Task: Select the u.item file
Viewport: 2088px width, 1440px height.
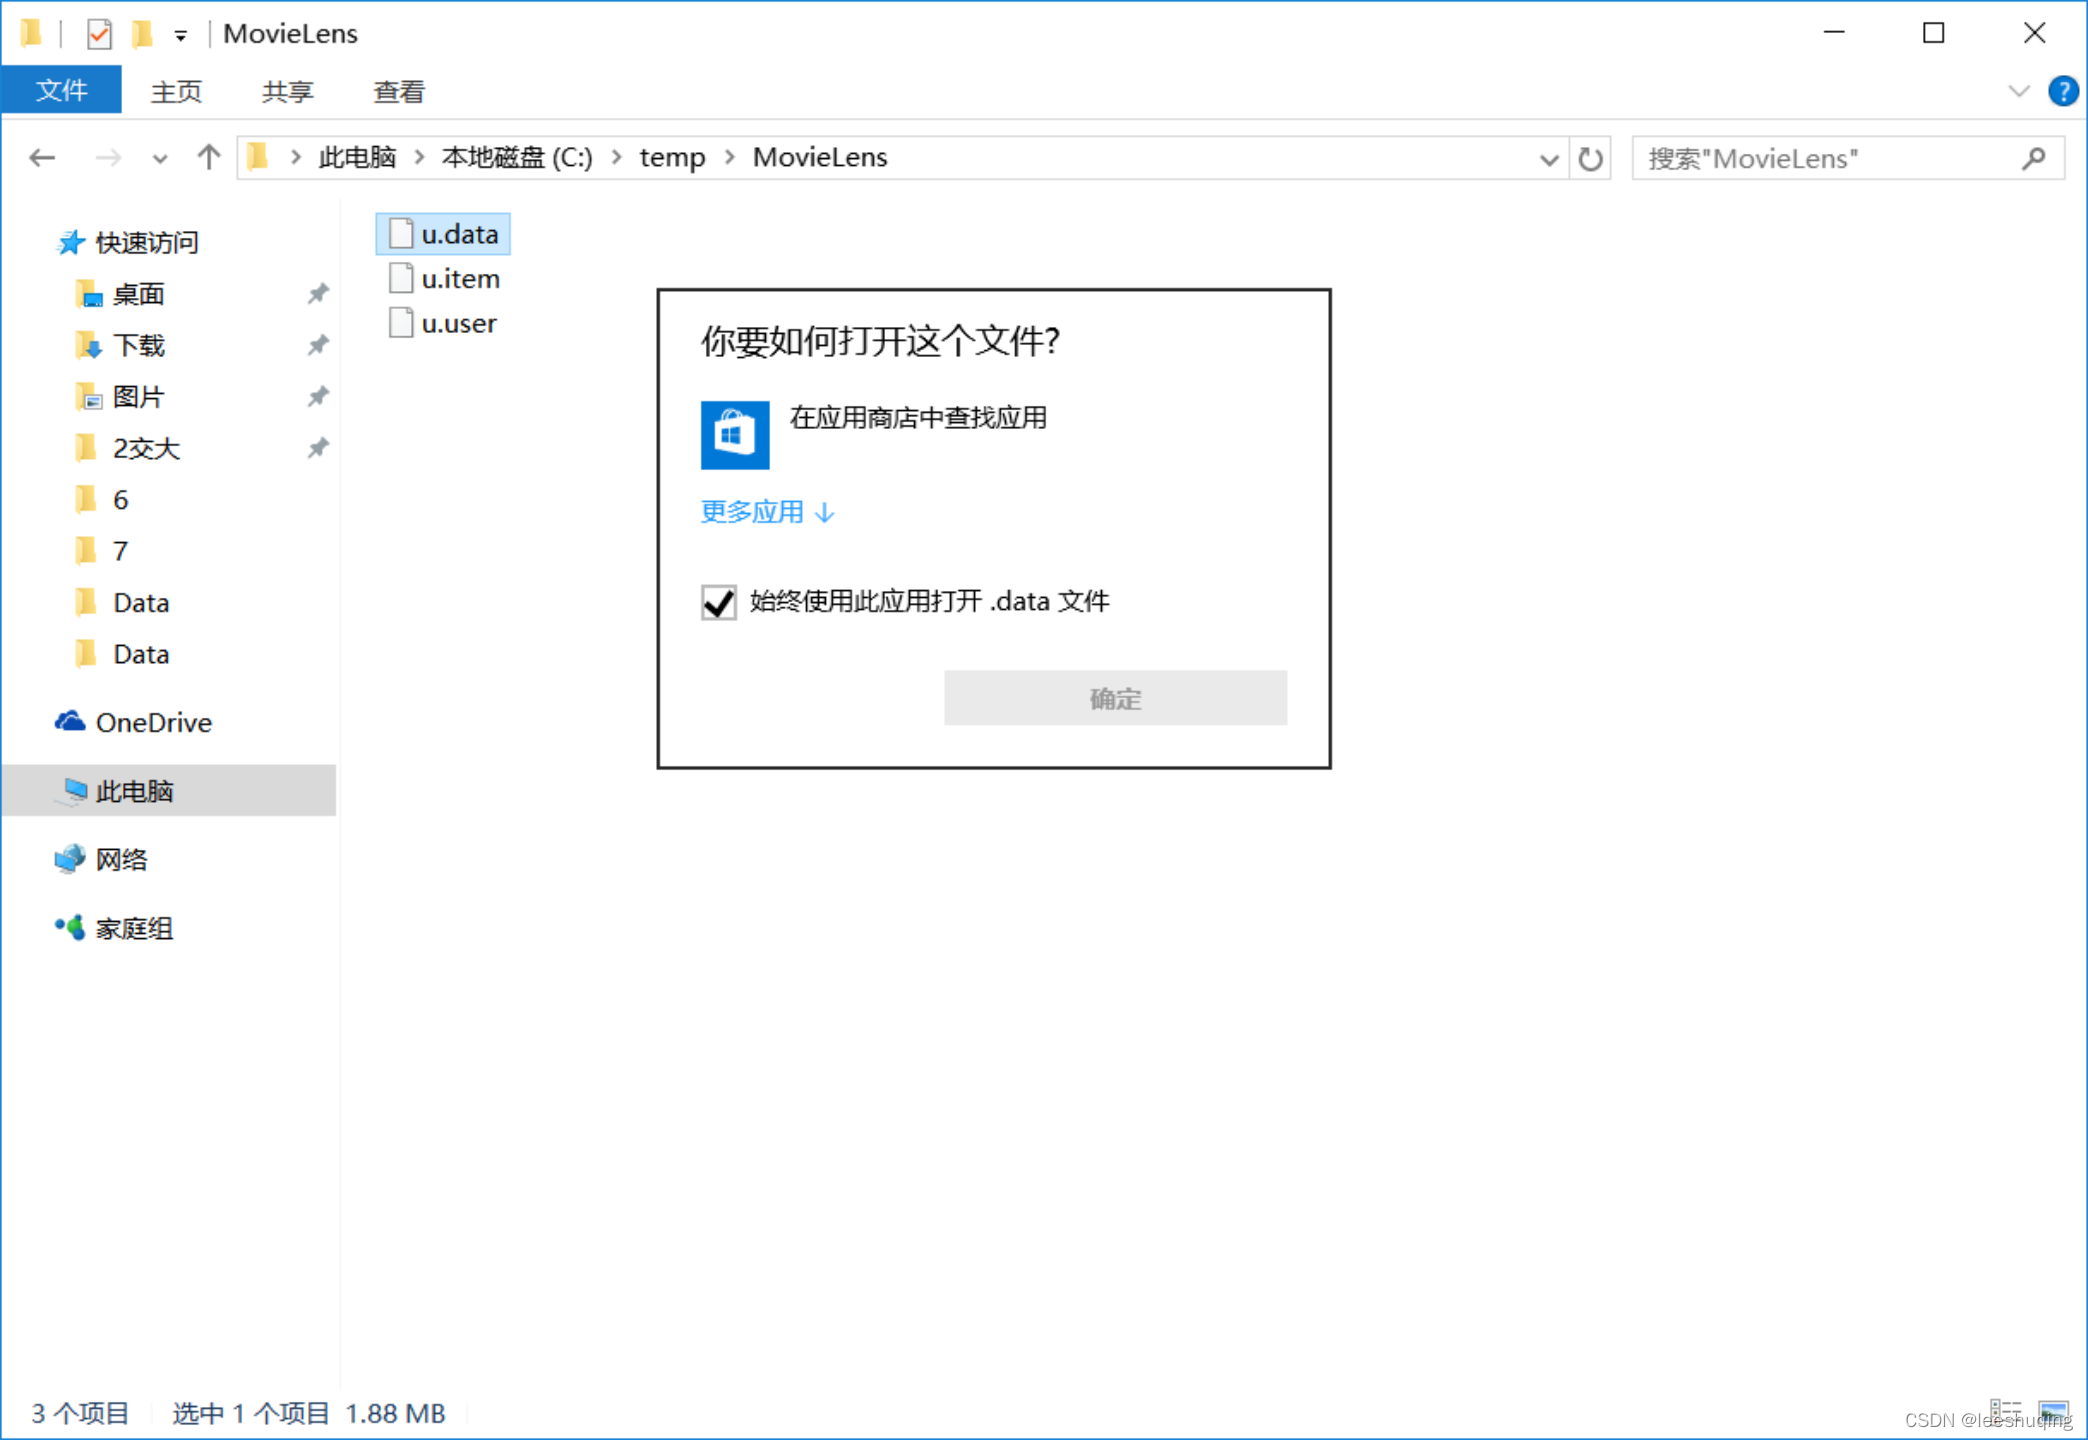Action: click(x=459, y=279)
